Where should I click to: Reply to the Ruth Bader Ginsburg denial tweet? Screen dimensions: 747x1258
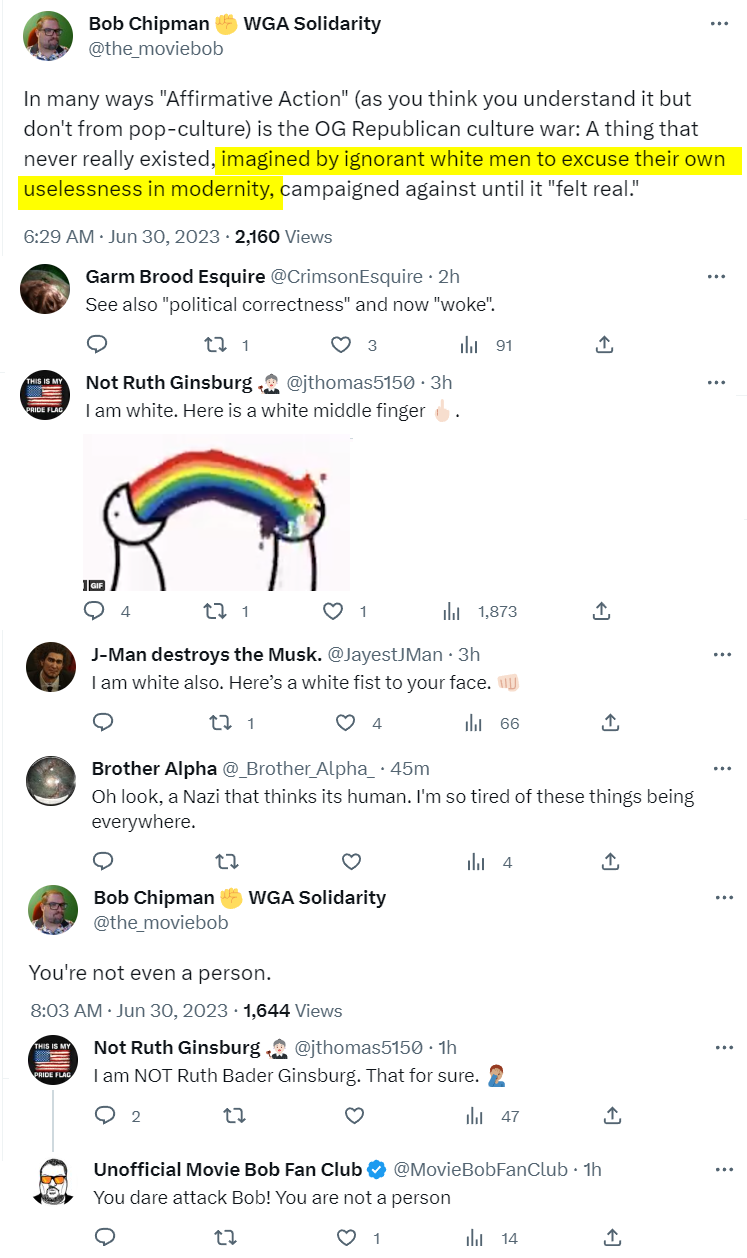point(104,1115)
